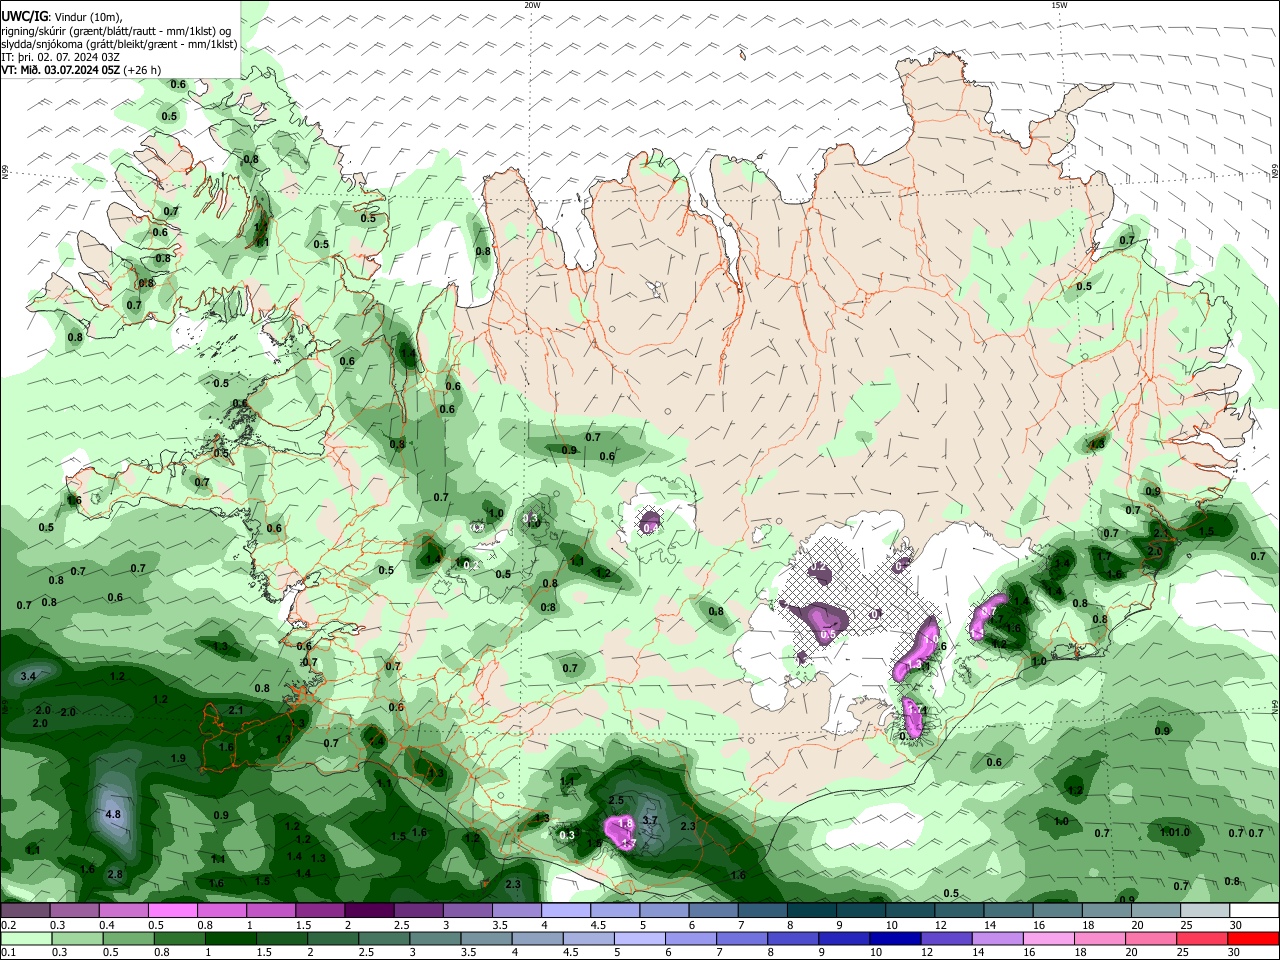The height and width of the screenshot is (960, 1280).
Task: Click the palest green swatch labeled 0.1
Action: point(25,939)
